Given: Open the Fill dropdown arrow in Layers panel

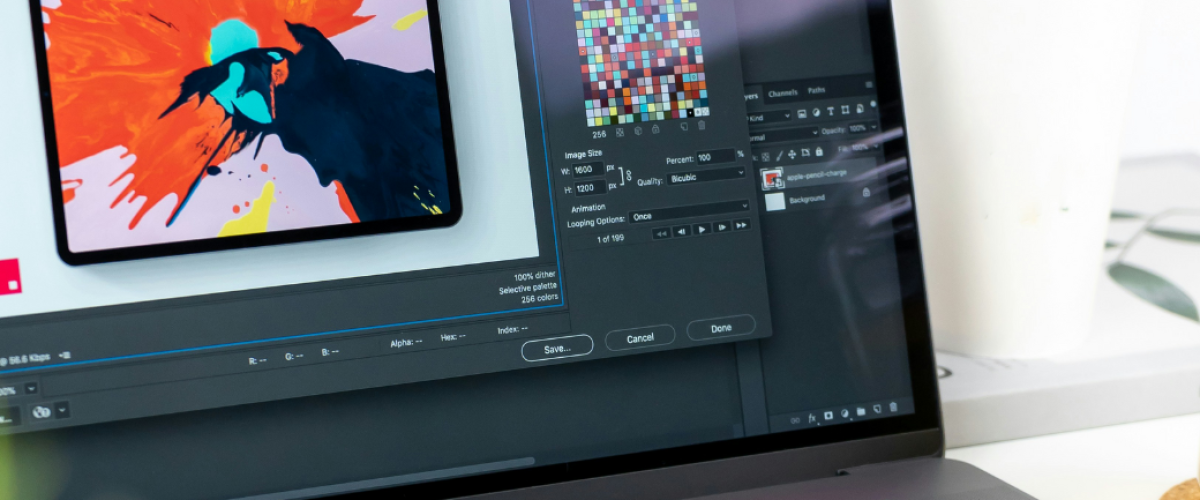Looking at the screenshot, I should (x=875, y=146).
